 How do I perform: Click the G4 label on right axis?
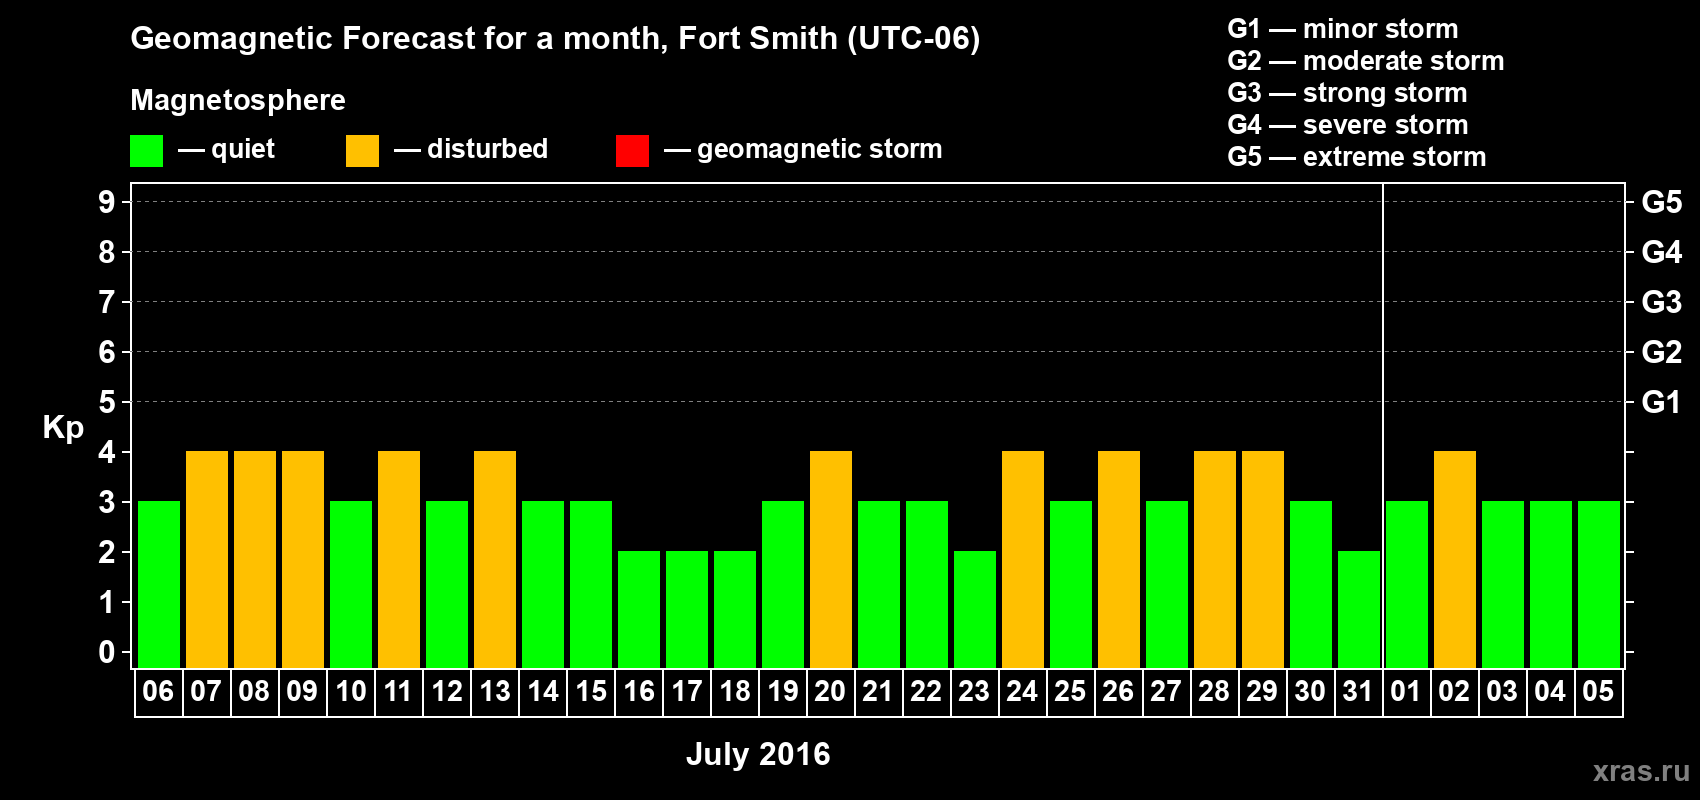click(x=1662, y=252)
